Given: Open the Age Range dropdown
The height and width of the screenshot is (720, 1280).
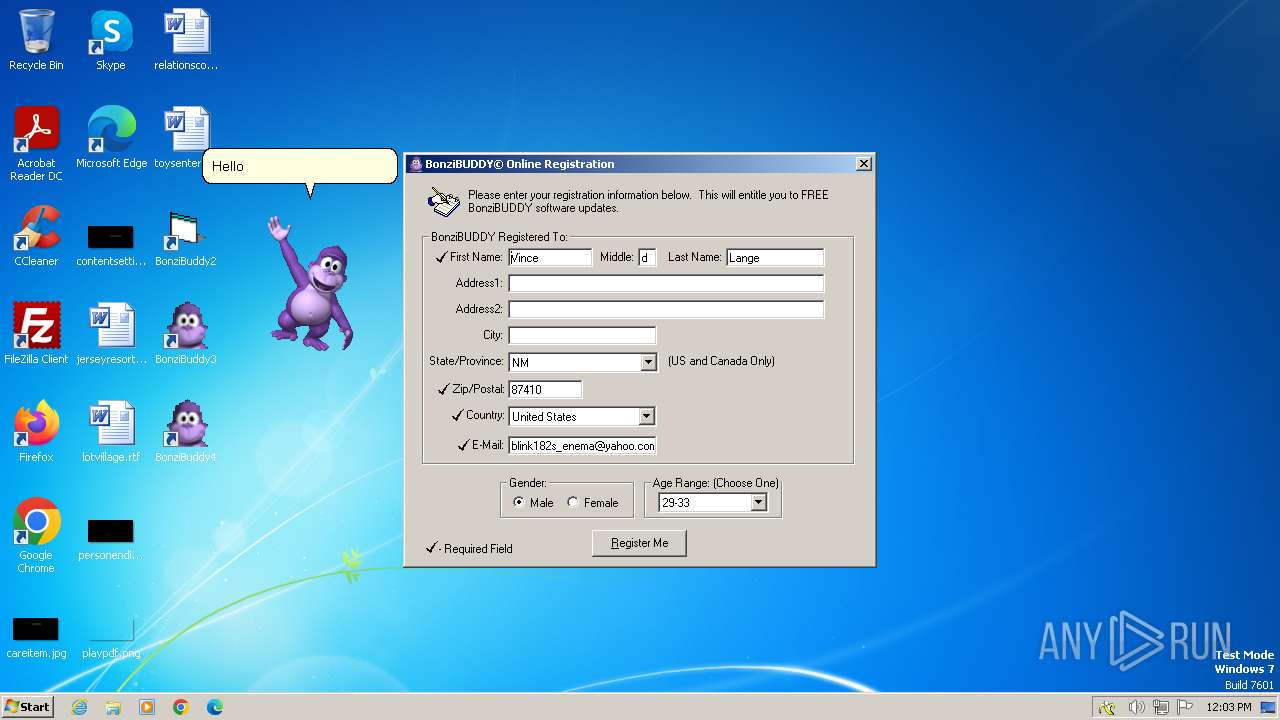Looking at the screenshot, I should click(x=758, y=502).
